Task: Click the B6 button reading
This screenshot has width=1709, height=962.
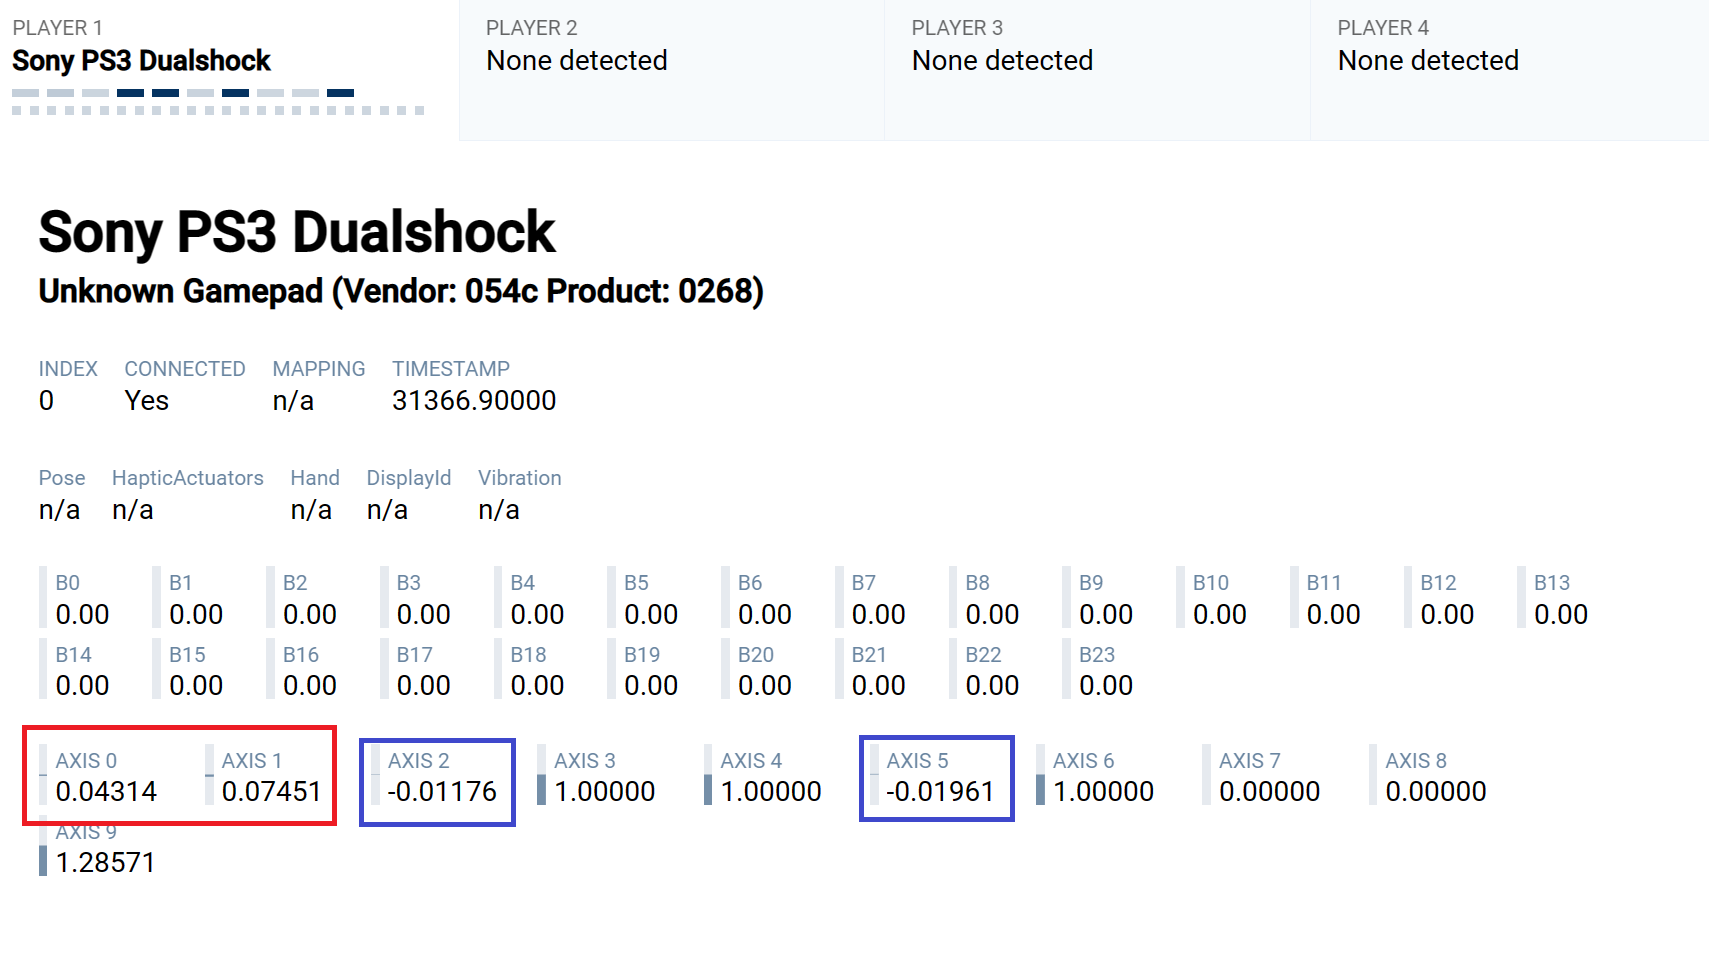Action: (759, 599)
